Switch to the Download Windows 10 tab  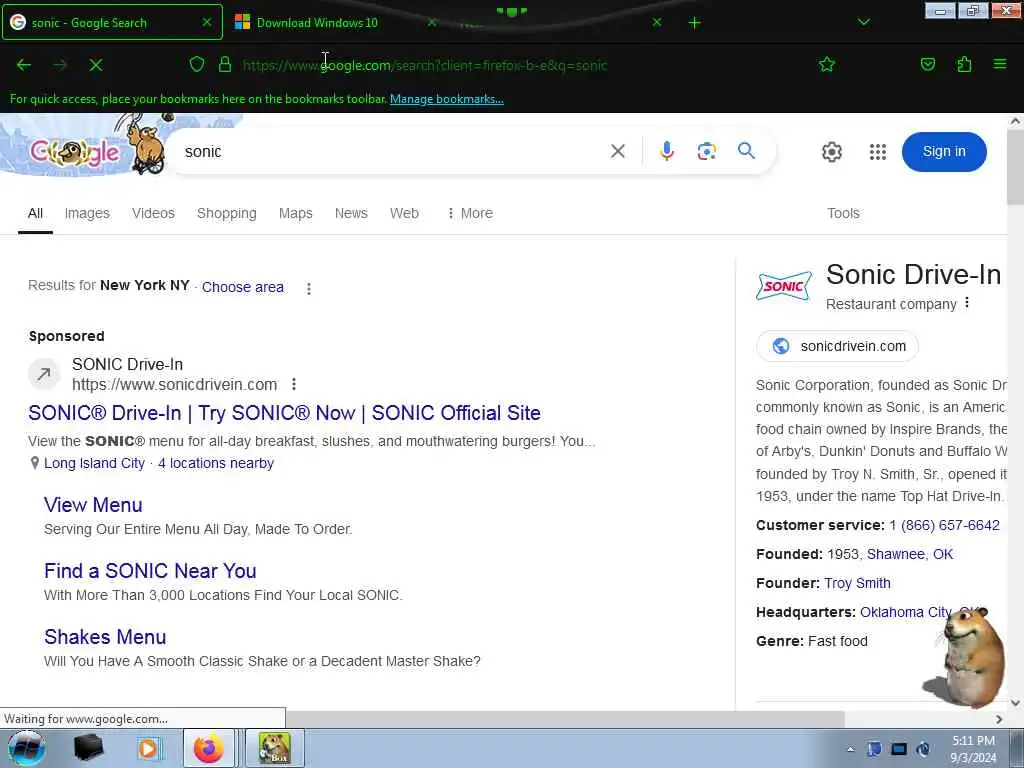click(x=317, y=23)
